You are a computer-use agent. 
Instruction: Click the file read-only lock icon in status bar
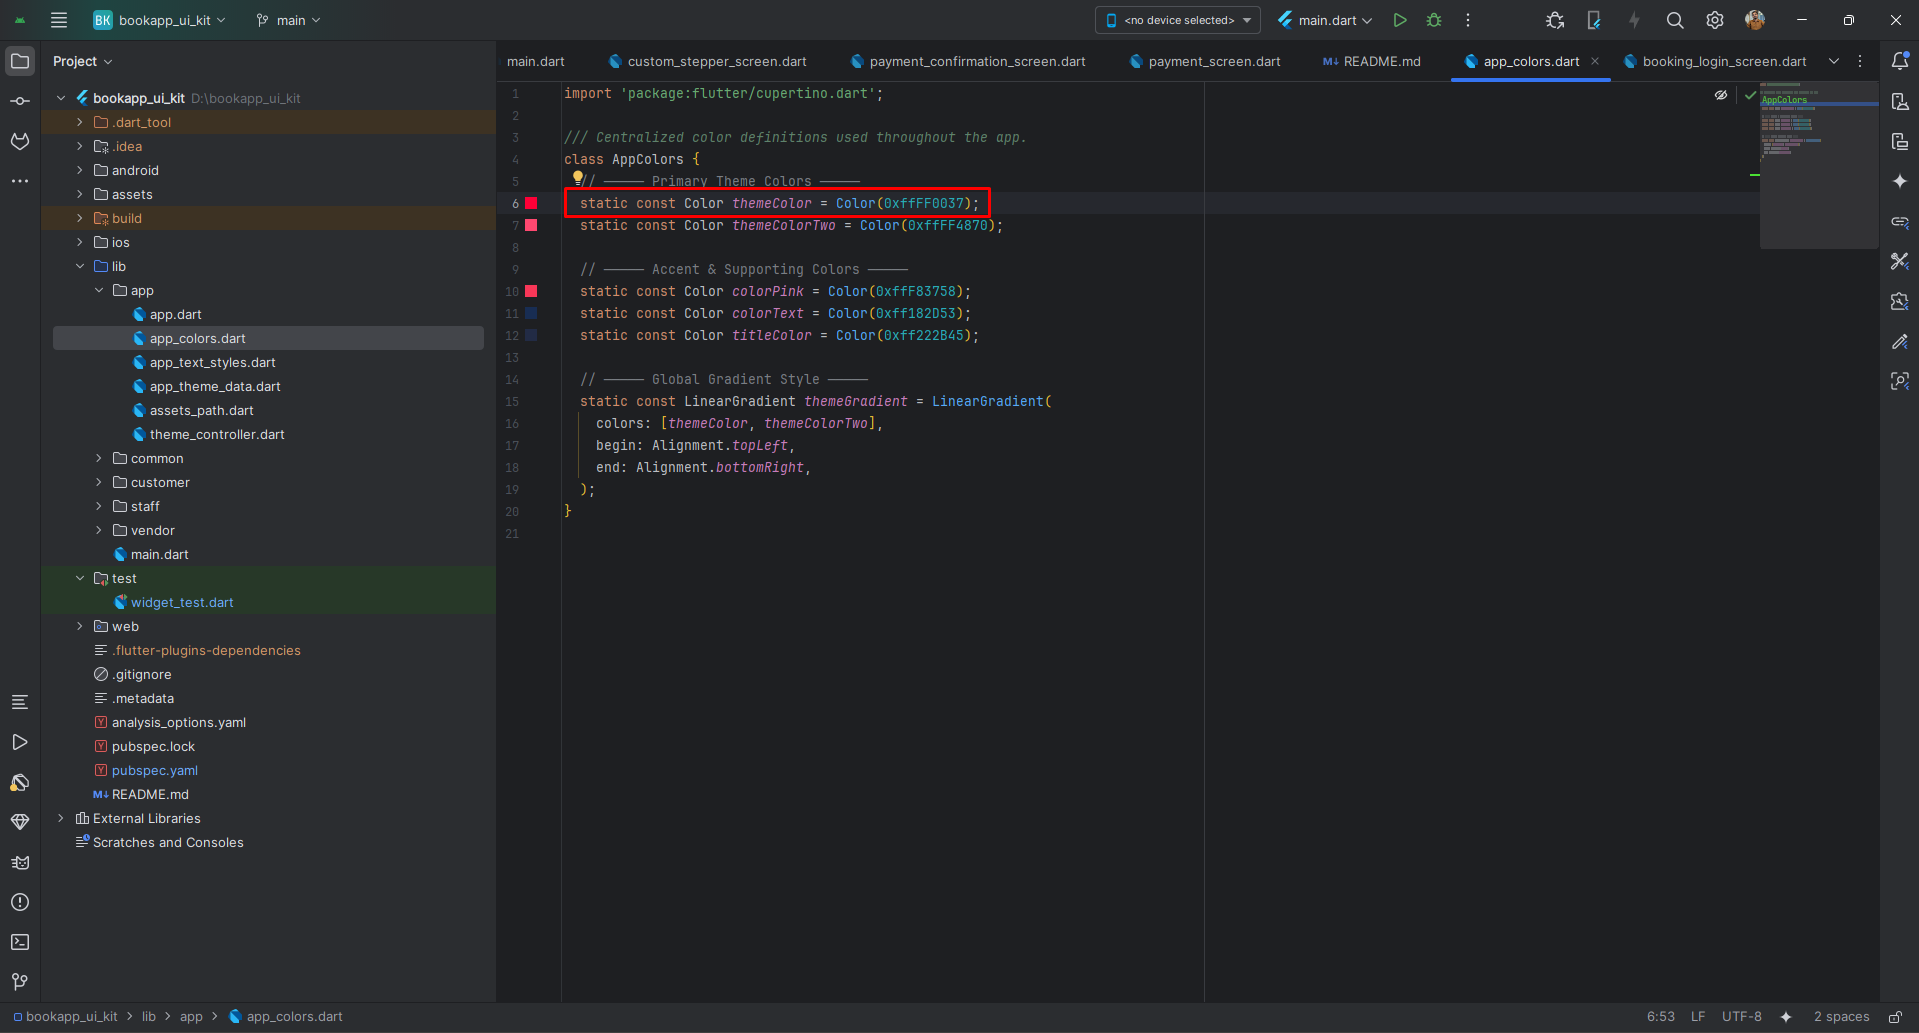click(1895, 1016)
